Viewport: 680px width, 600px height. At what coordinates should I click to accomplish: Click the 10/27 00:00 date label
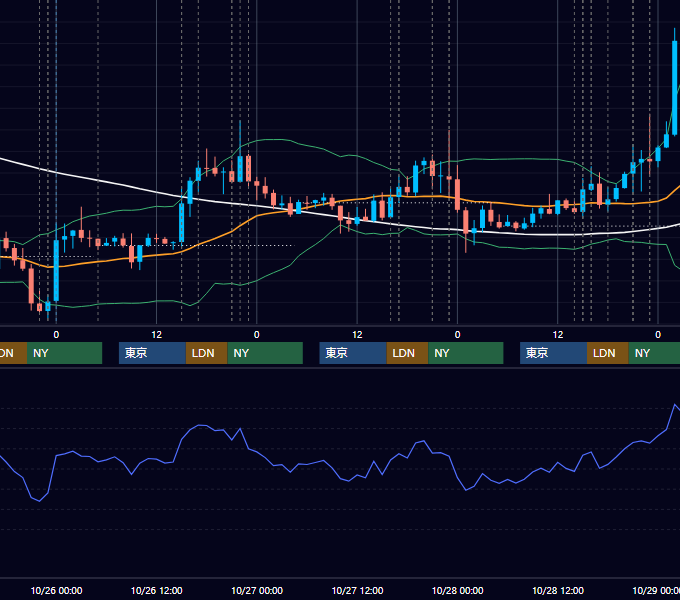(257, 590)
